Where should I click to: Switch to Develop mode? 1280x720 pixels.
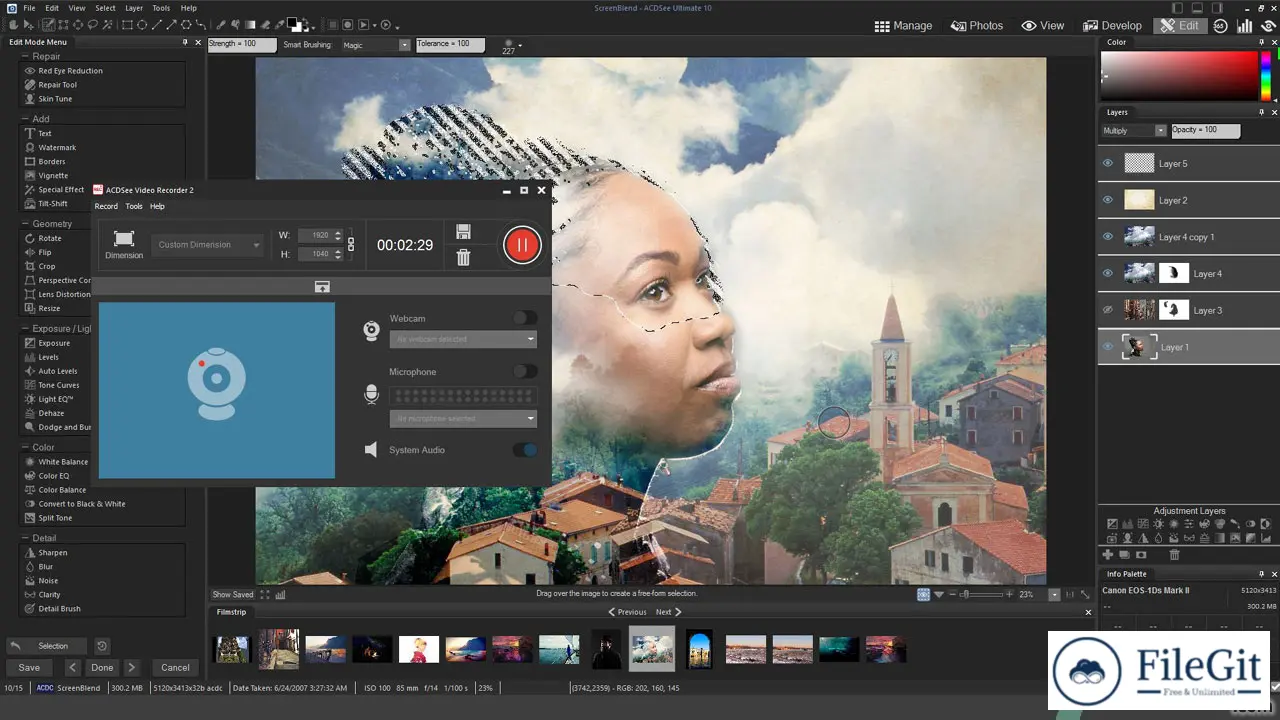point(1111,26)
